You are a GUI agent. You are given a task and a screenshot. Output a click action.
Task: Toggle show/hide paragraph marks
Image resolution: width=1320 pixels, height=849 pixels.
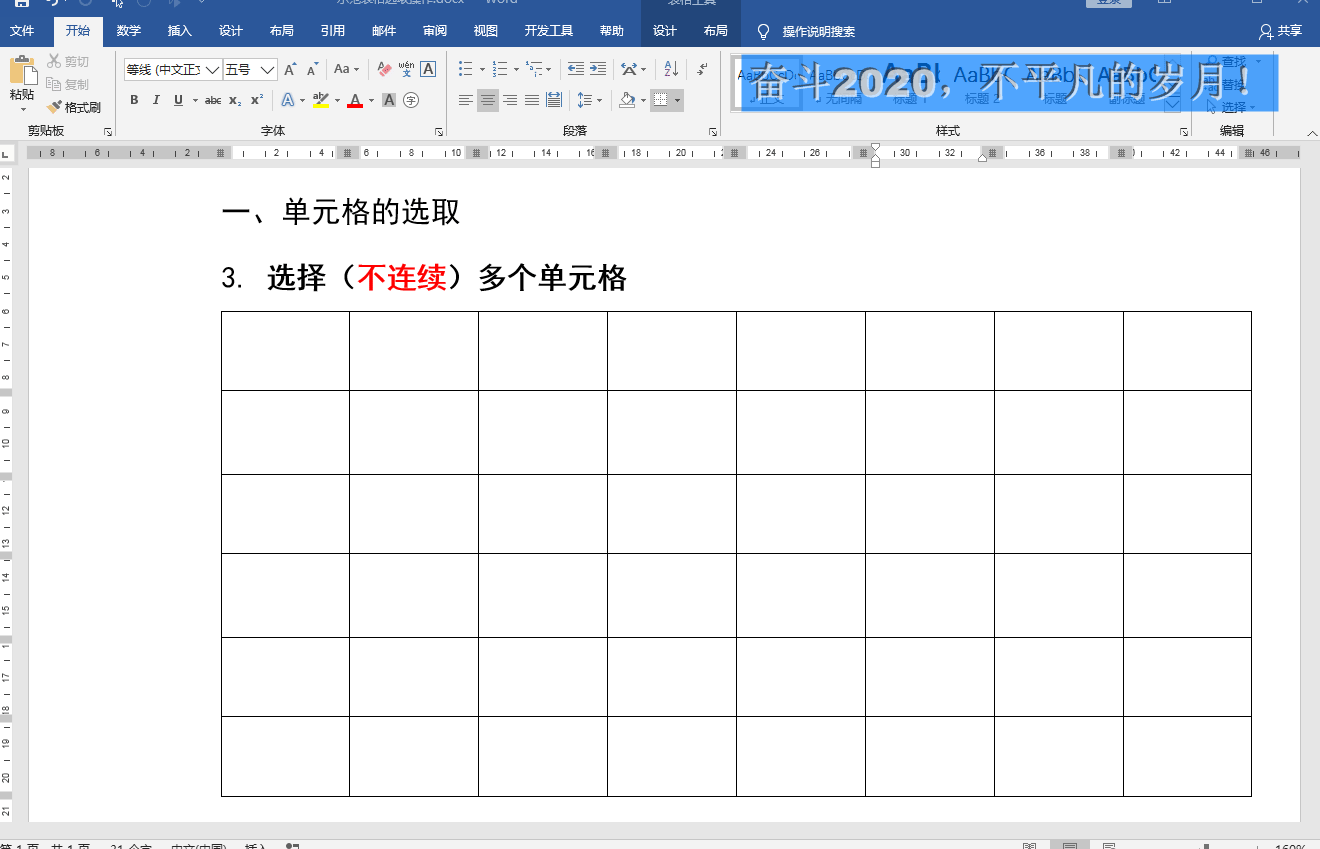click(x=703, y=70)
